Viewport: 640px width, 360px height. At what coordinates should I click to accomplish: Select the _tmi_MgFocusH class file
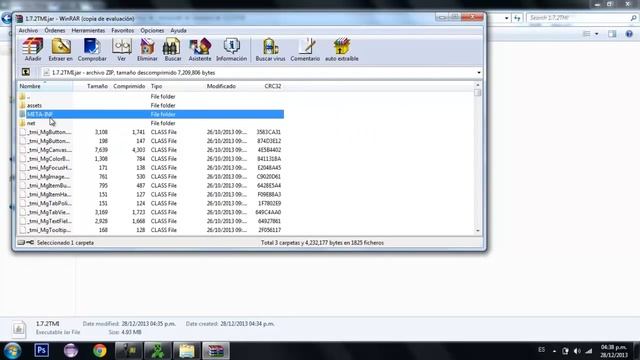[151, 168]
